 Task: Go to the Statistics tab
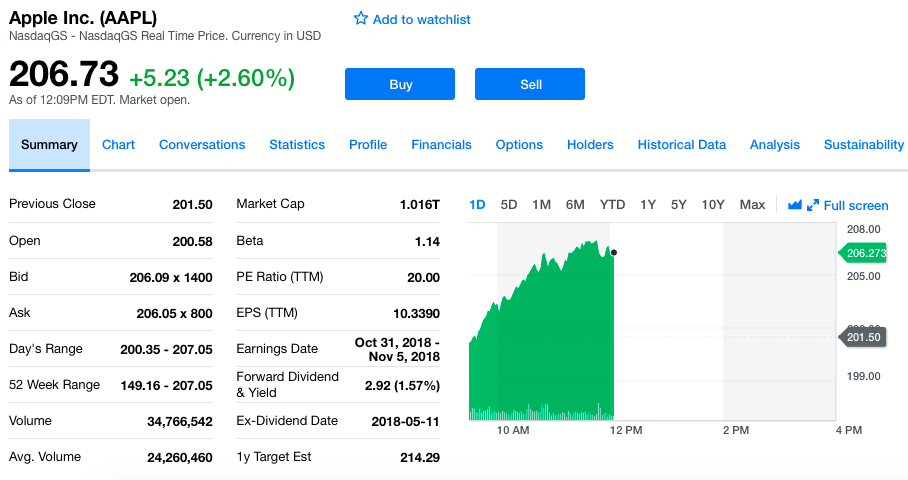297,145
